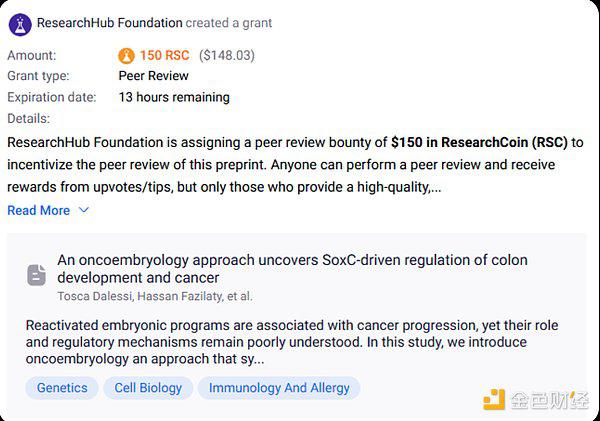
Task: Open the ResearchHub Foundation profile name
Action: point(109,23)
